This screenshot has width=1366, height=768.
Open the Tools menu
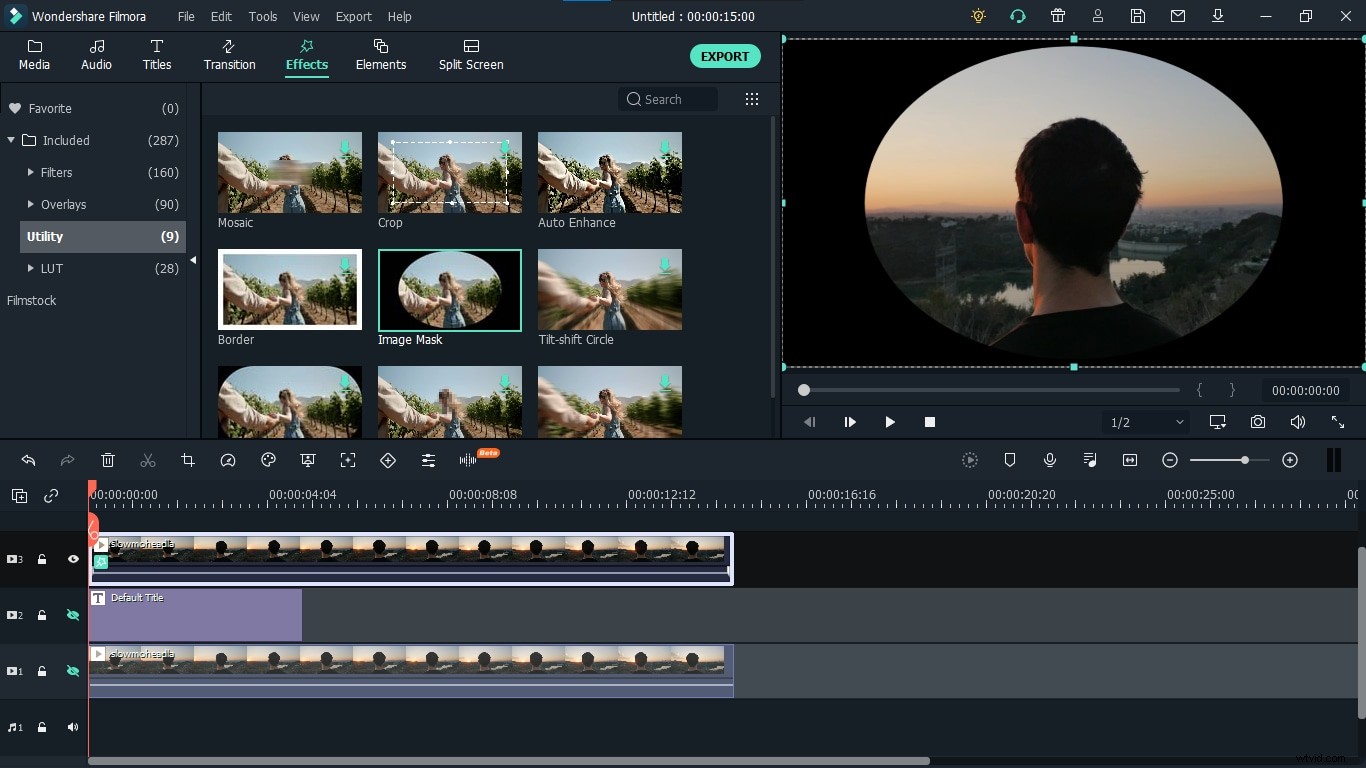263,17
